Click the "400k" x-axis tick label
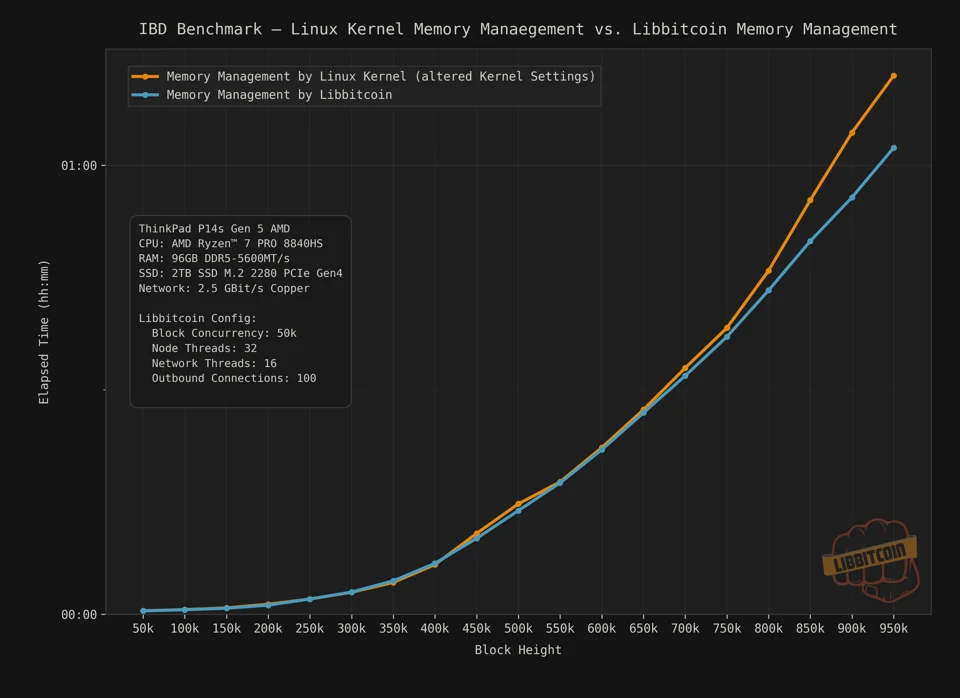This screenshot has height=698, width=960. (x=435, y=628)
